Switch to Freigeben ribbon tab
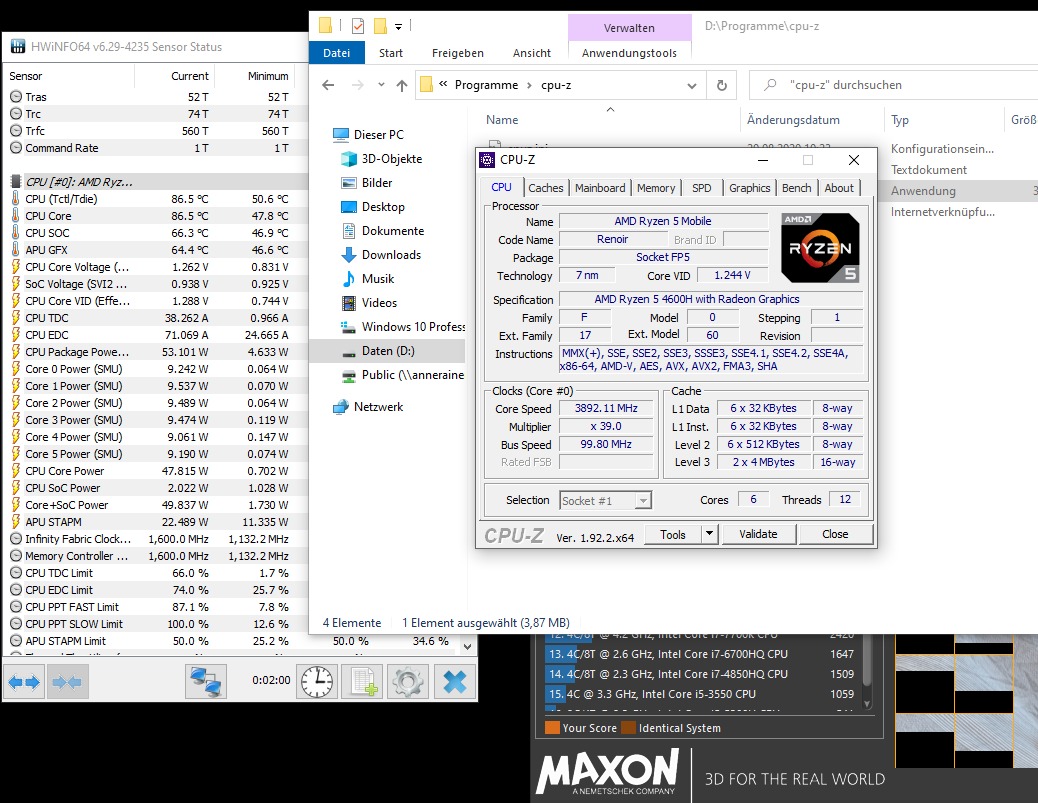Viewport: 1038px width, 803px height. [x=457, y=53]
